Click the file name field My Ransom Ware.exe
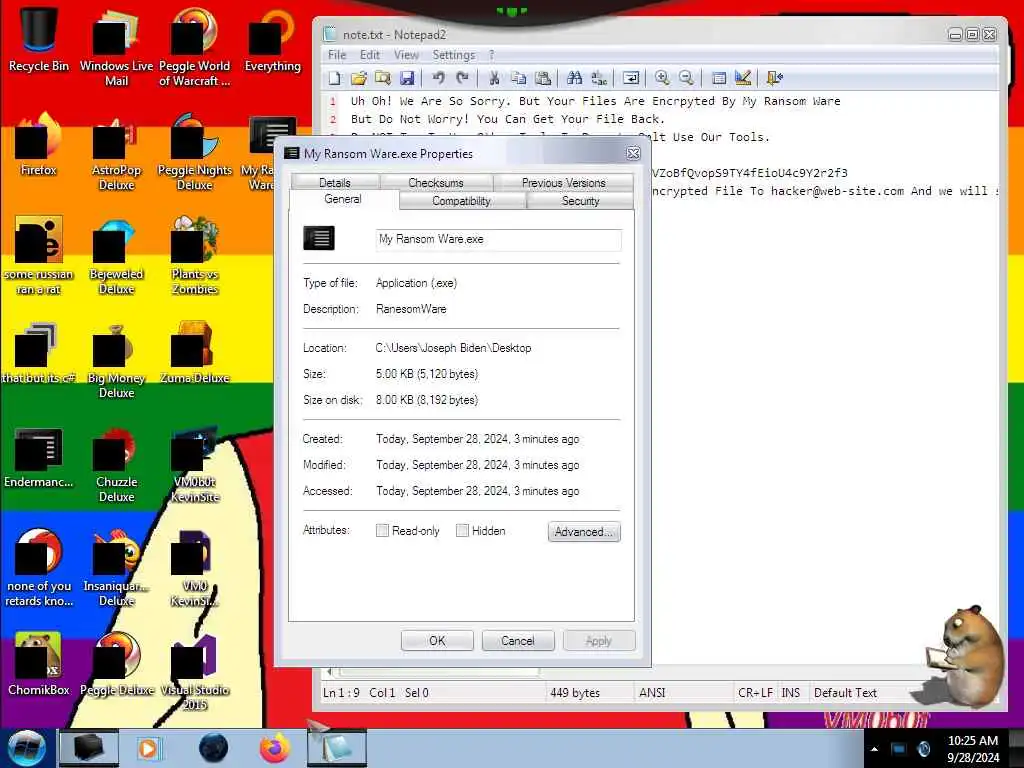 pos(498,240)
